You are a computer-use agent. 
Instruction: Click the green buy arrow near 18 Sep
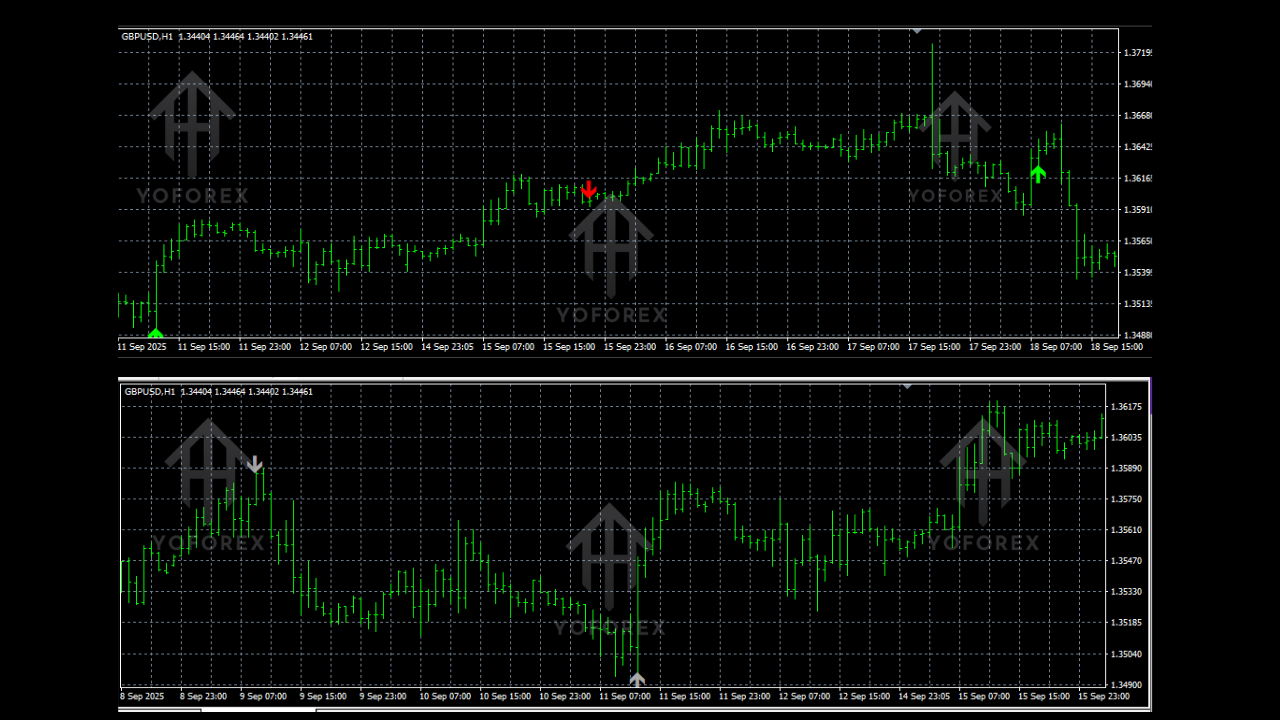point(1038,174)
